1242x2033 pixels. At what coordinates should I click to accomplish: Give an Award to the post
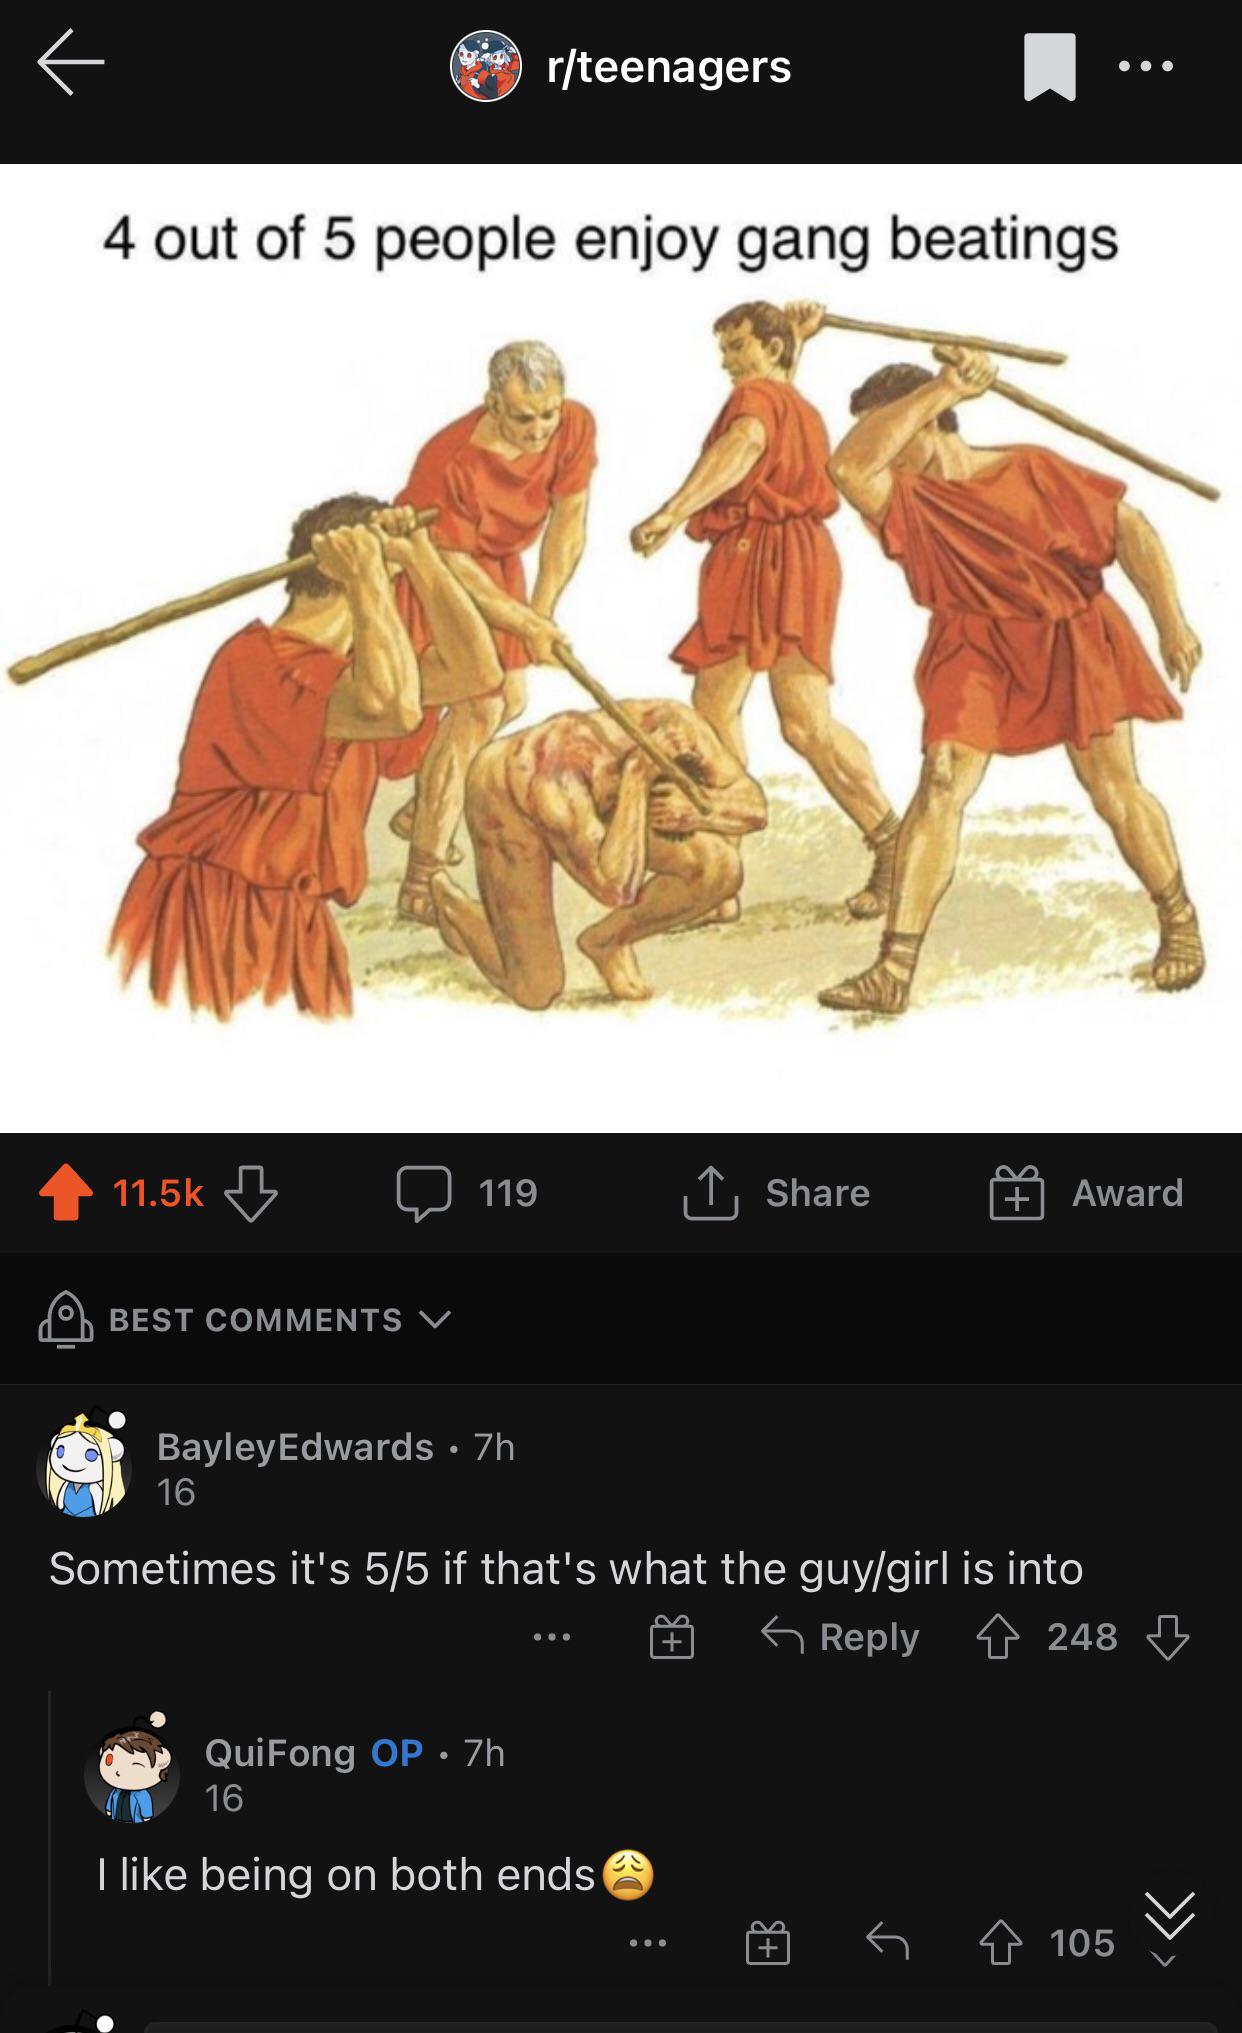(1087, 1193)
